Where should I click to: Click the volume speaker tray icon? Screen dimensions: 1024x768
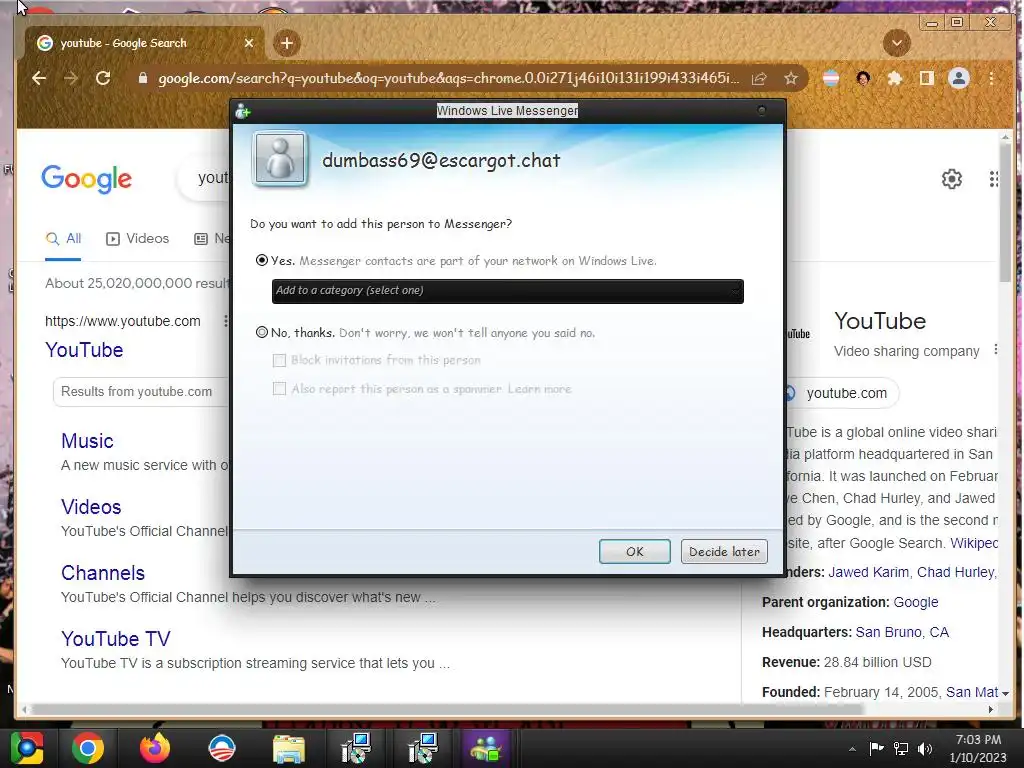pyautogui.click(x=924, y=748)
